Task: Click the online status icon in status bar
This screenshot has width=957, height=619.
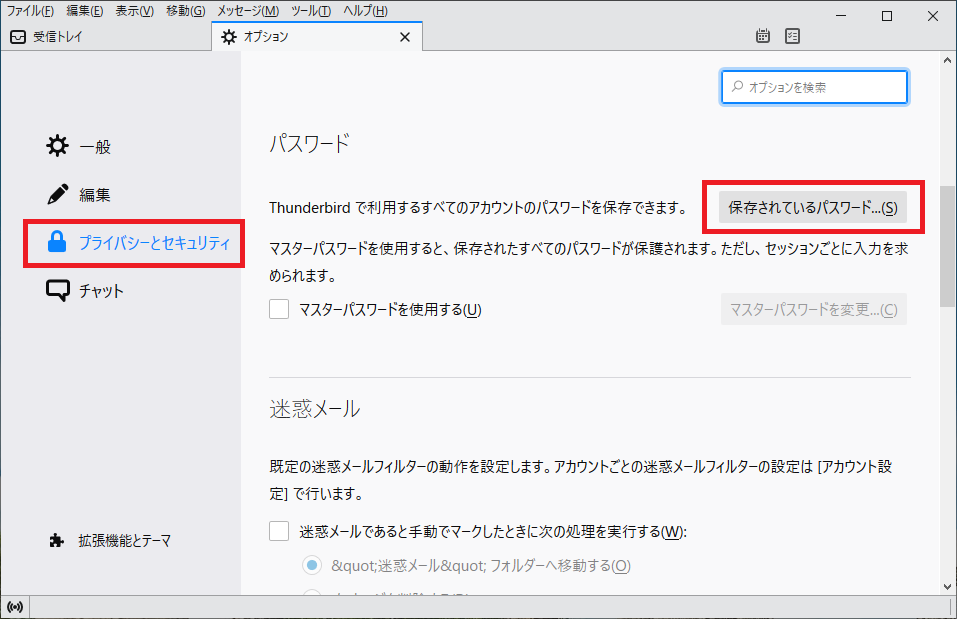Action: pyautogui.click(x=15, y=607)
